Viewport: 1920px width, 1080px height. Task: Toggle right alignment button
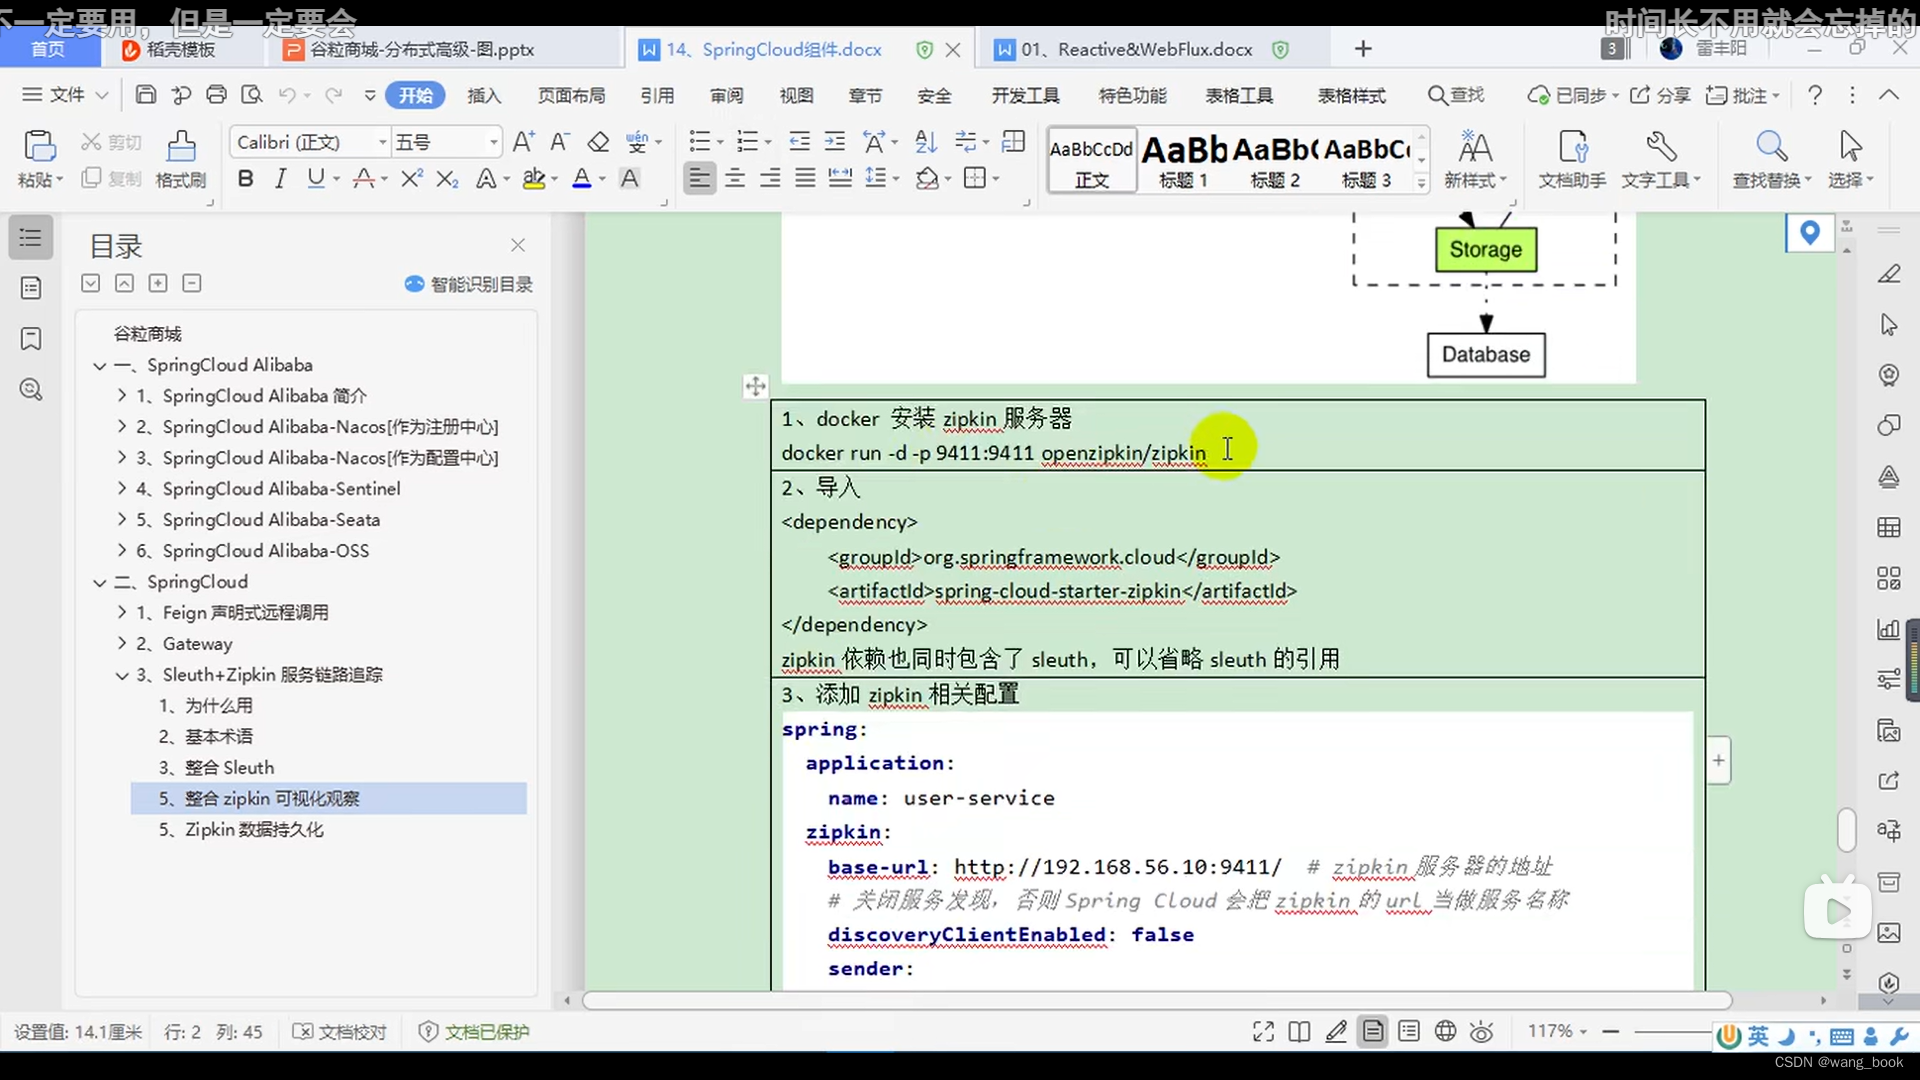point(770,178)
